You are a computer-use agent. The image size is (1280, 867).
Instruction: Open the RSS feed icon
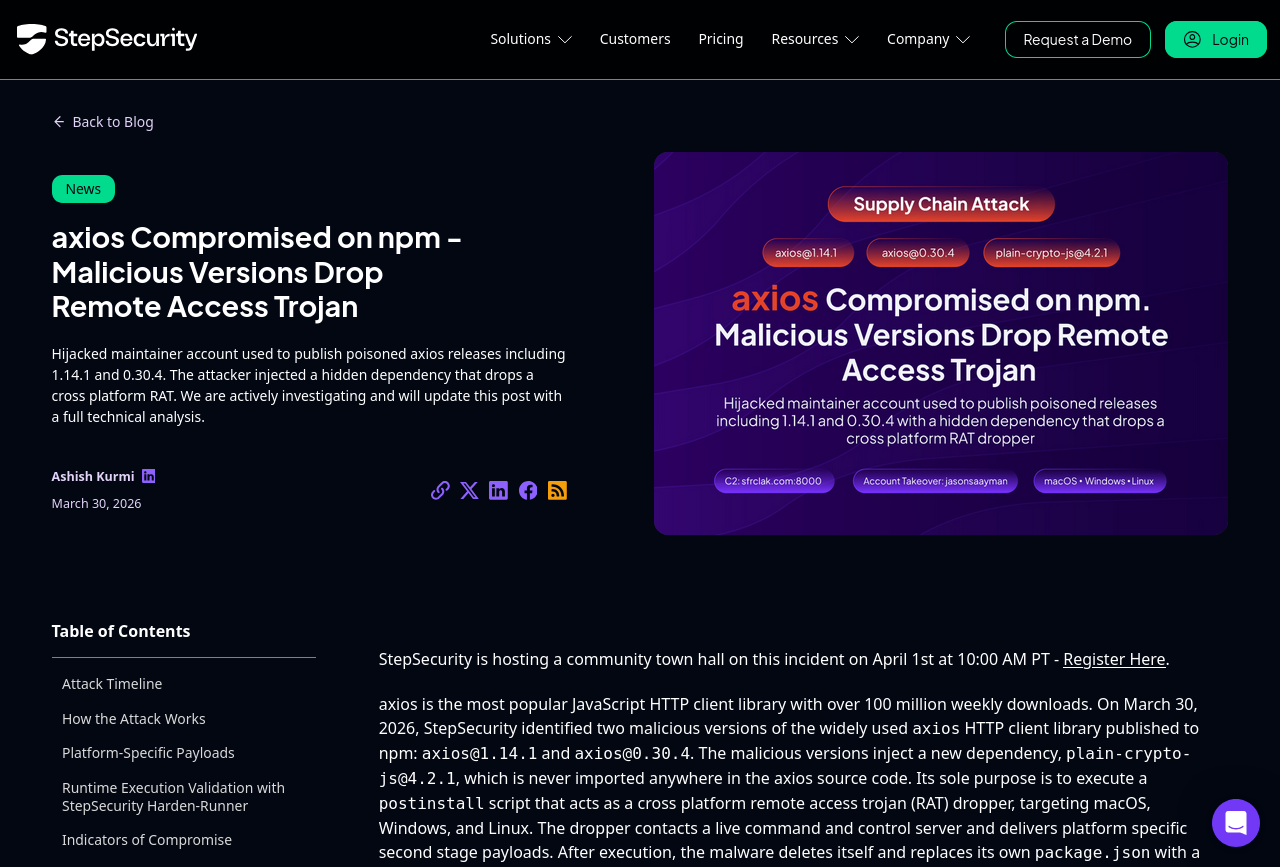tap(557, 490)
